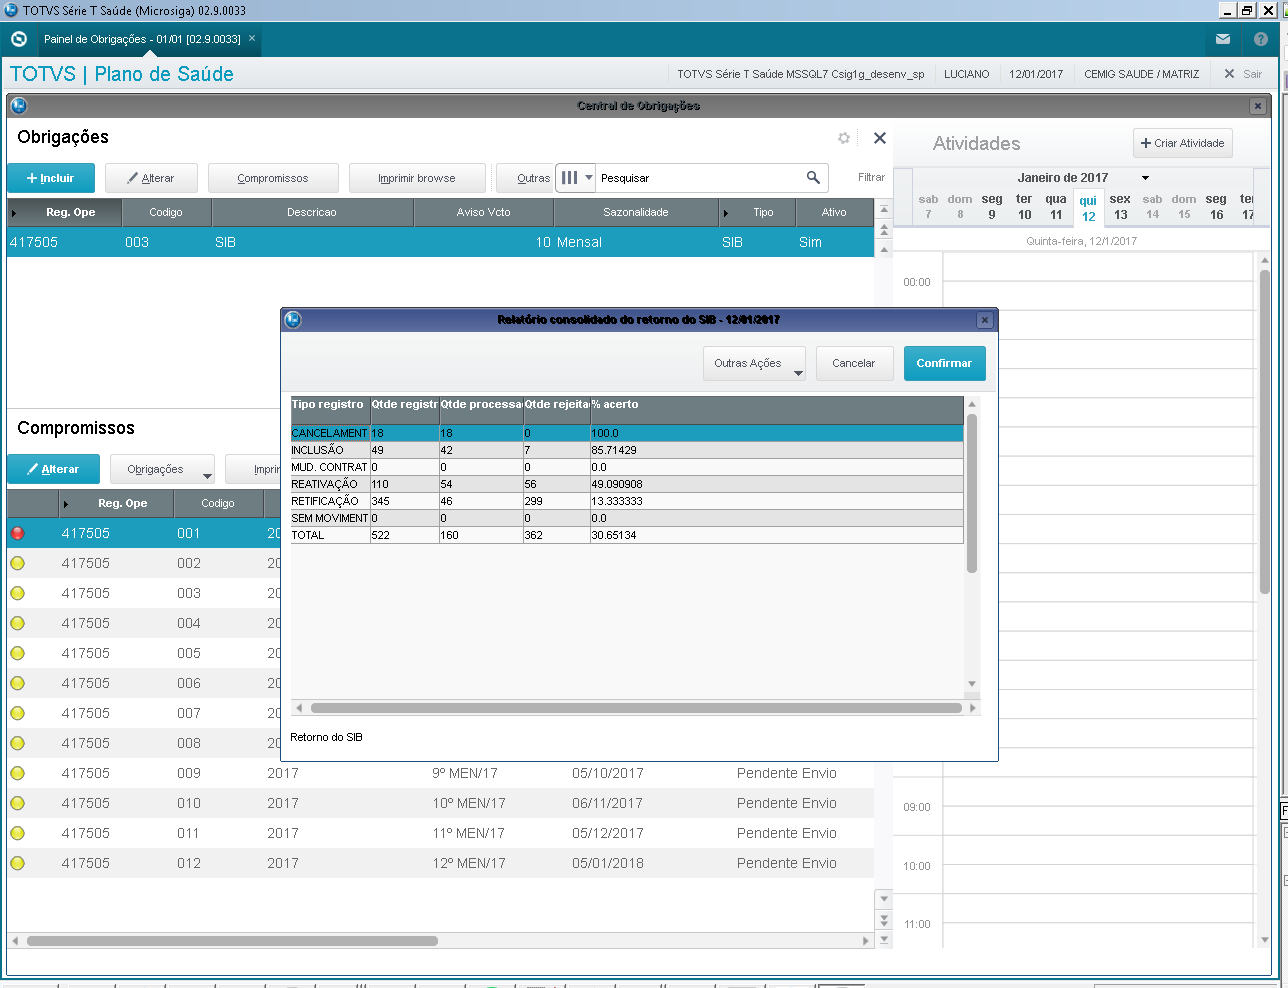Click the red status dot for commitment 001
This screenshot has width=1288, height=988.
tap(18, 533)
